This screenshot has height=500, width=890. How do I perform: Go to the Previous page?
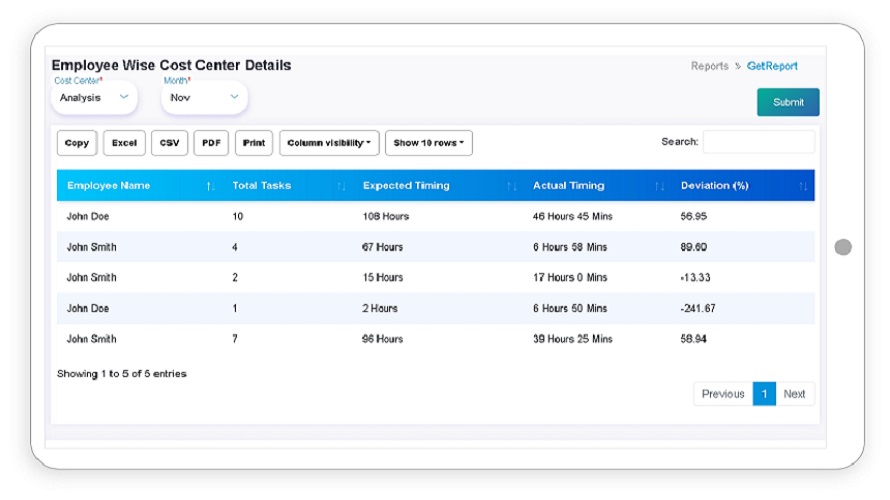(x=723, y=394)
